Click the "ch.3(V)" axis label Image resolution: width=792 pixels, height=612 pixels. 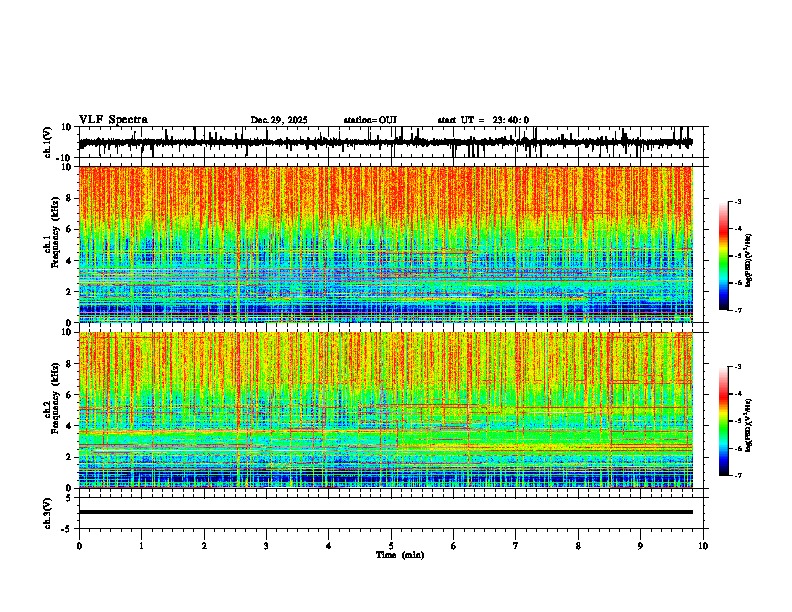tap(48, 513)
